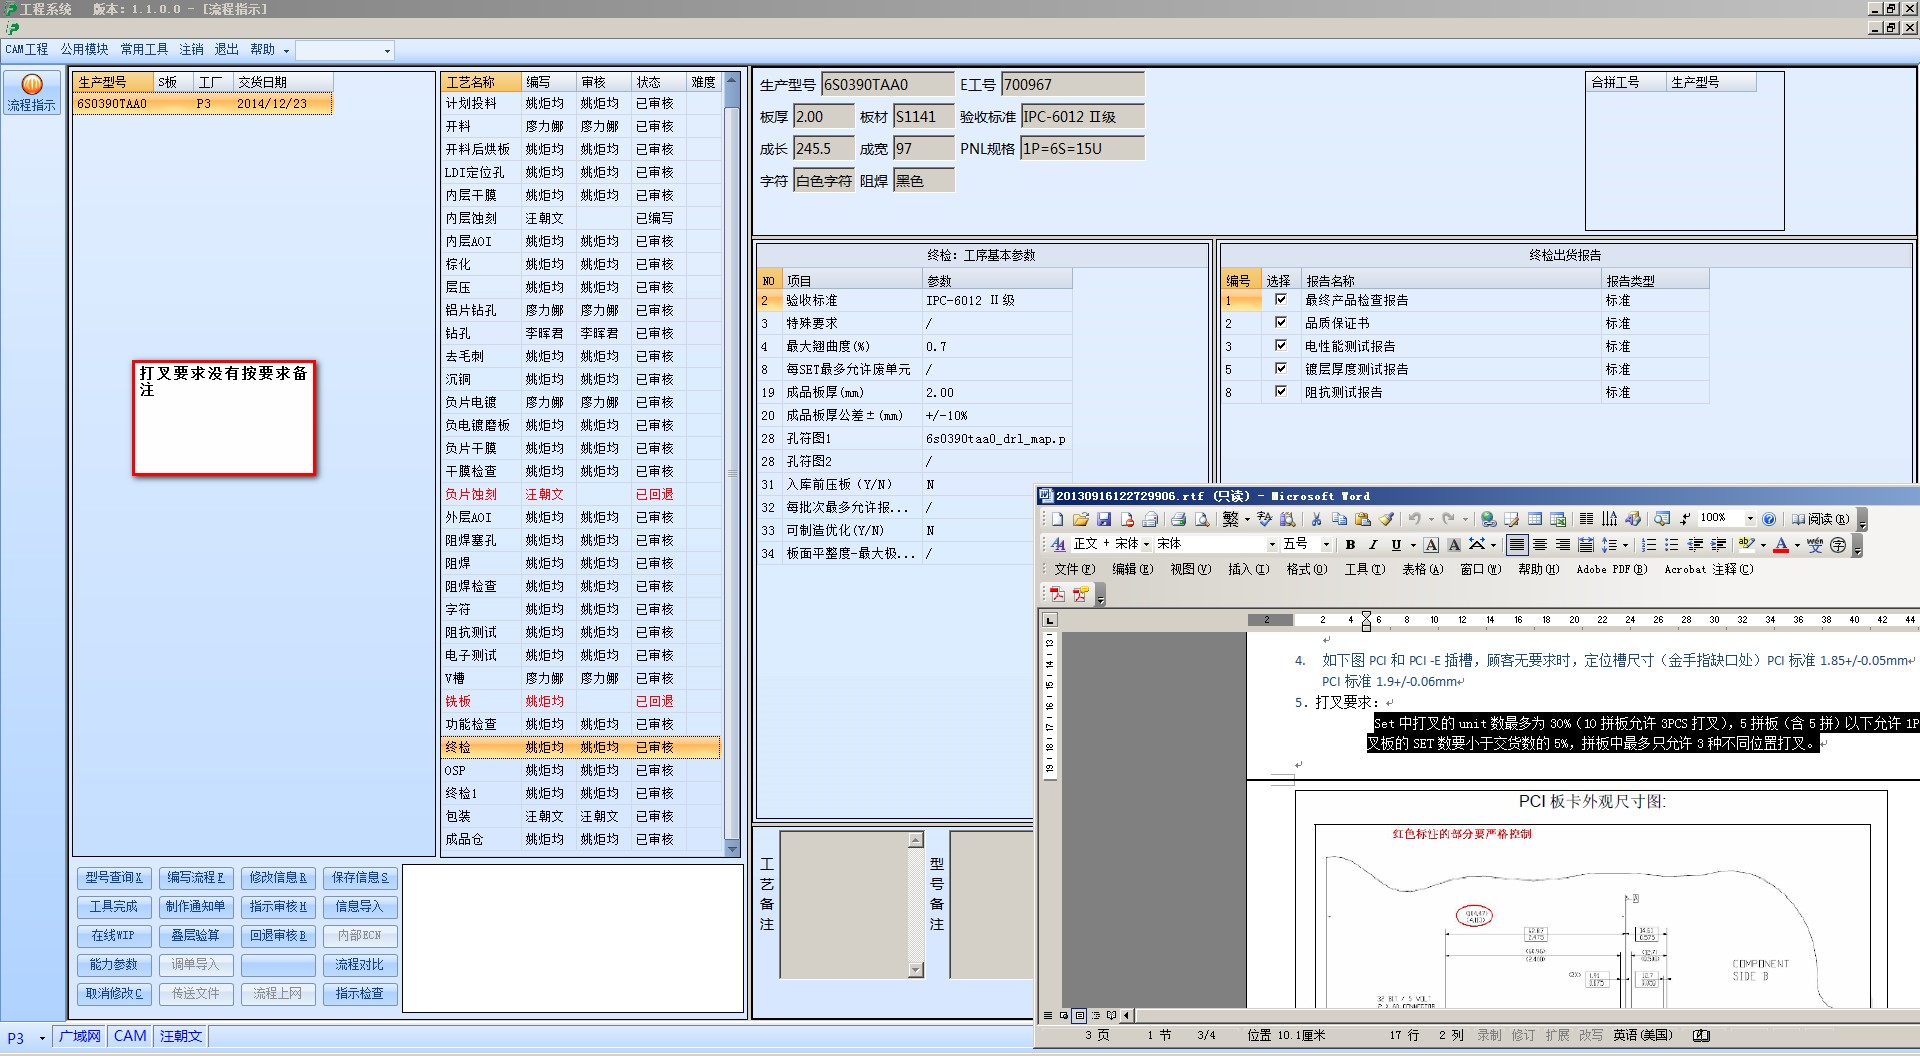Open the font color dropdown arrow
1920x1056 pixels.
pos(1796,545)
